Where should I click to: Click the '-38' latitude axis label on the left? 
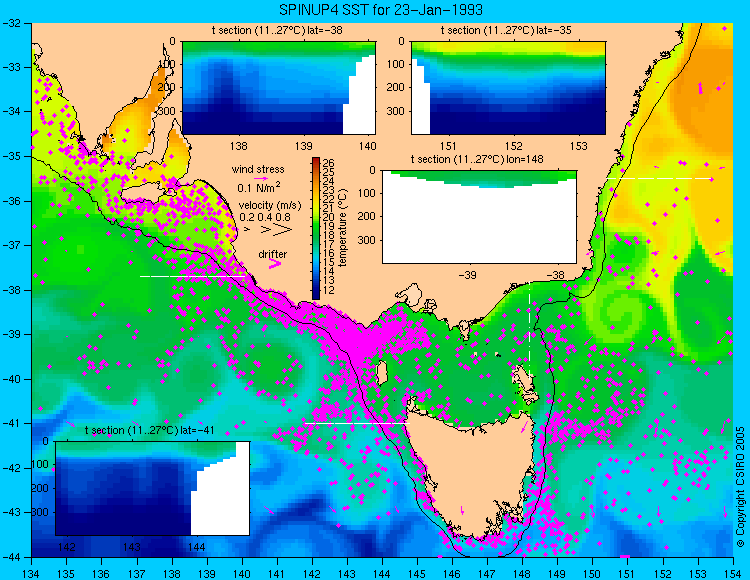click(x=11, y=290)
